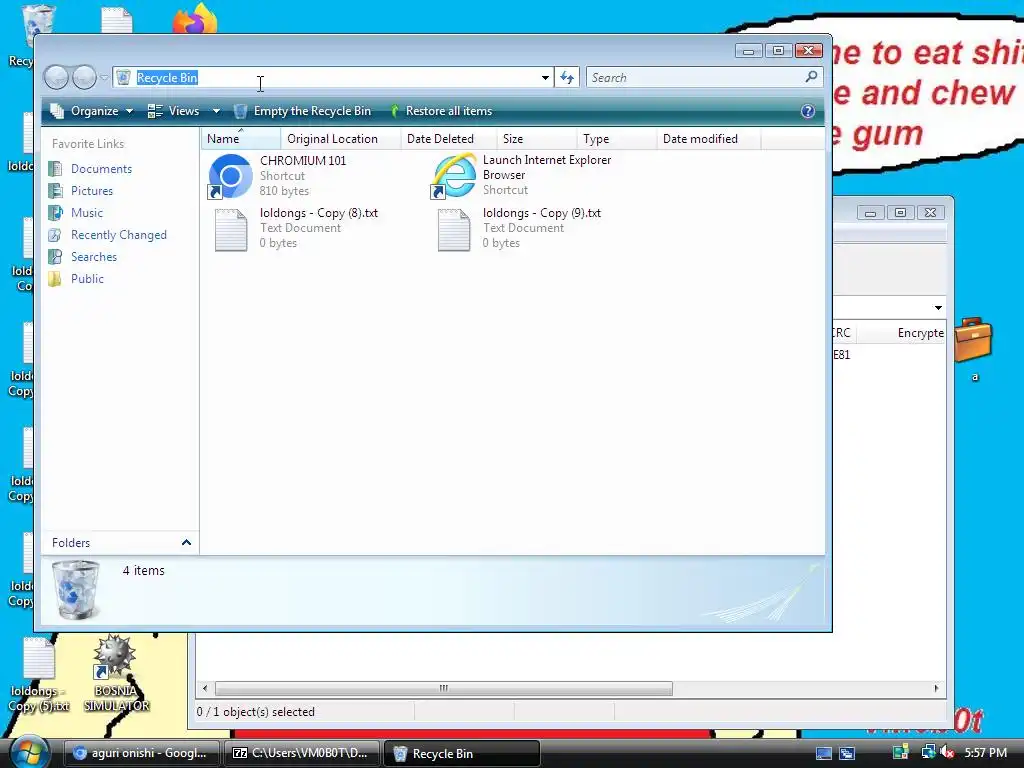Click the Forward navigation arrow
Image resolution: width=1024 pixels, height=768 pixels.
coord(84,78)
